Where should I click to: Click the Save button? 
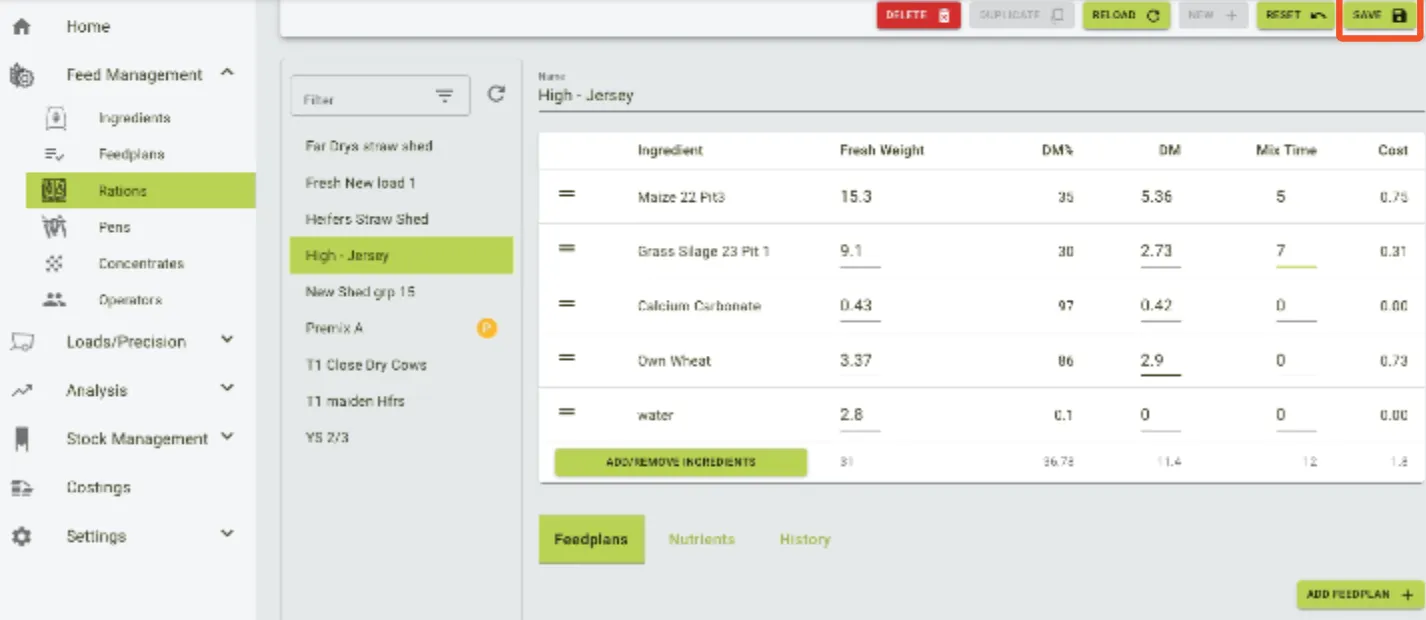[1379, 16]
